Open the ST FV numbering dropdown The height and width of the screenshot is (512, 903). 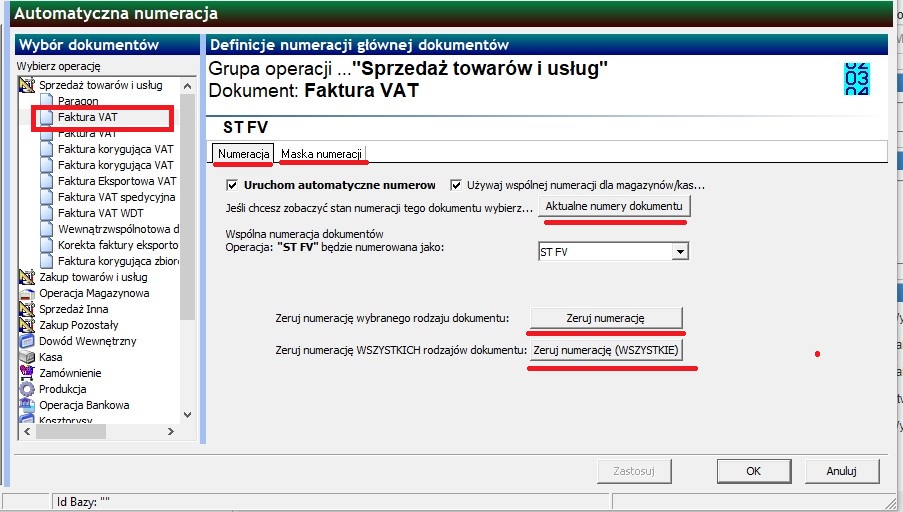click(x=680, y=252)
